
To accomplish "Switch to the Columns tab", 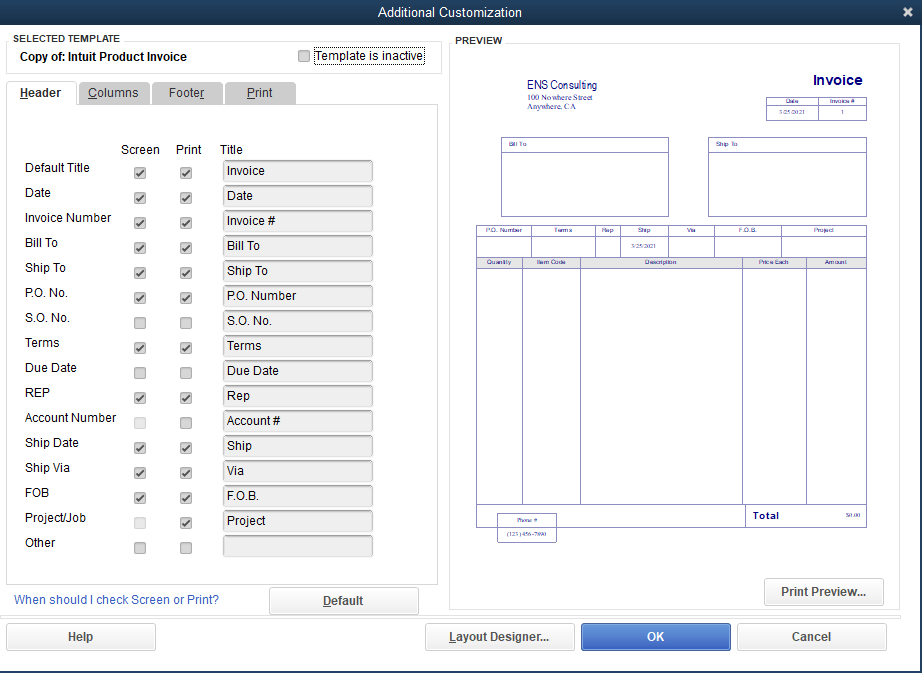I will pyautogui.click(x=113, y=93).
